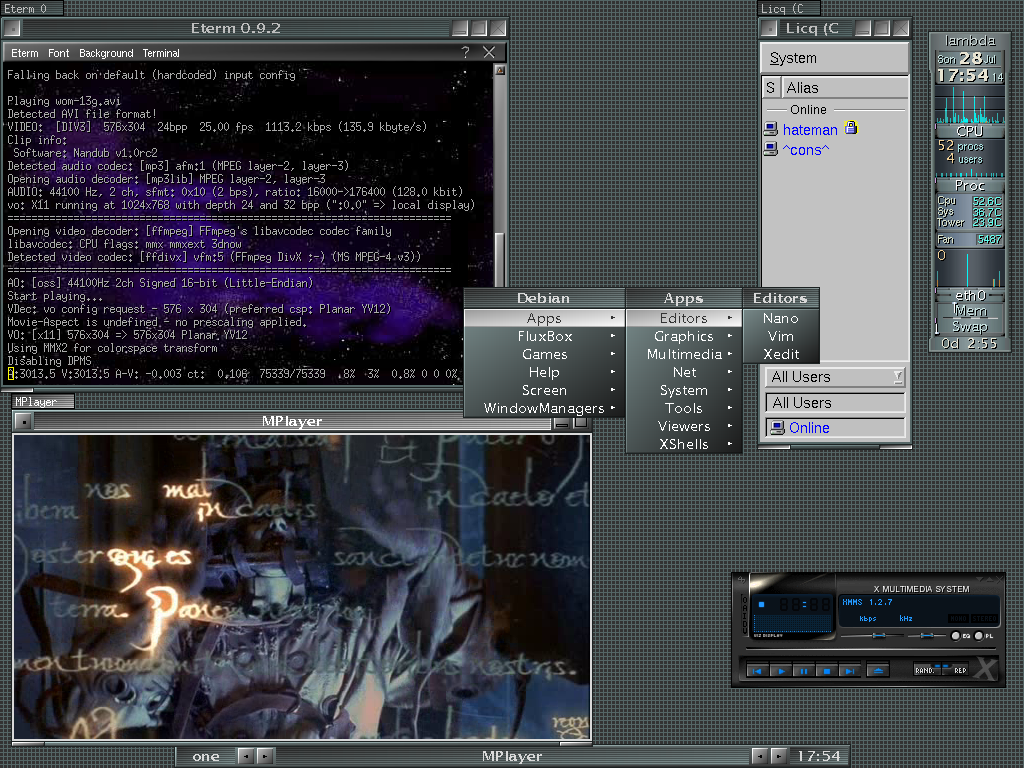Image resolution: width=1024 pixels, height=768 pixels.
Task: Click the XMMS vis display area
Action: coord(793,623)
